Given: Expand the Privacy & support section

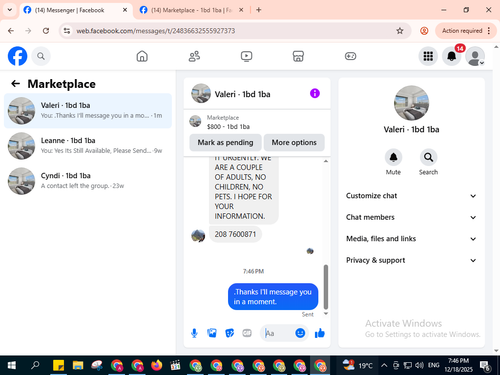Looking at the screenshot, I should (x=411, y=260).
